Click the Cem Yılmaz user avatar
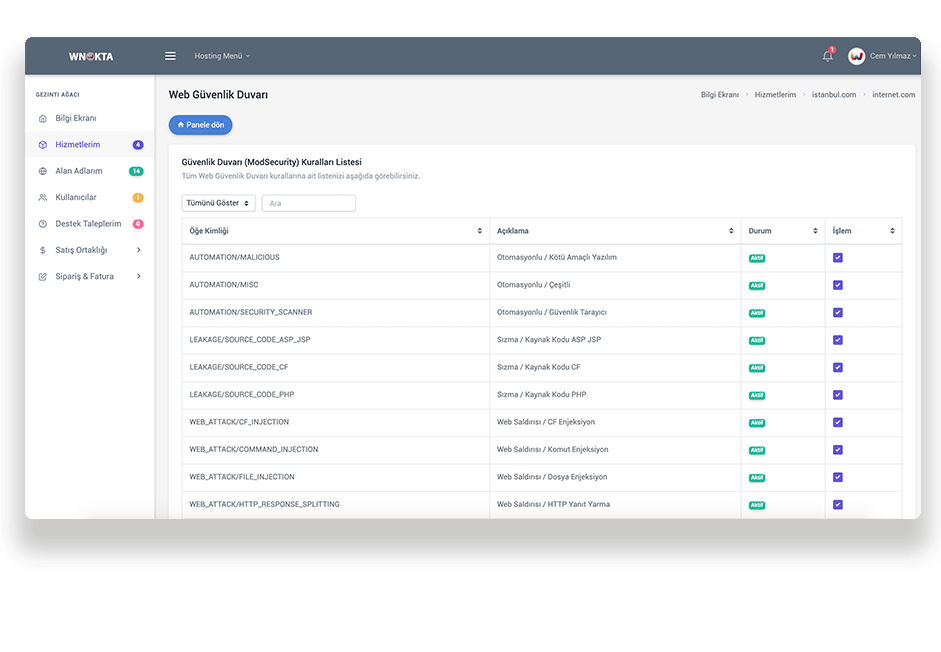 coord(856,56)
